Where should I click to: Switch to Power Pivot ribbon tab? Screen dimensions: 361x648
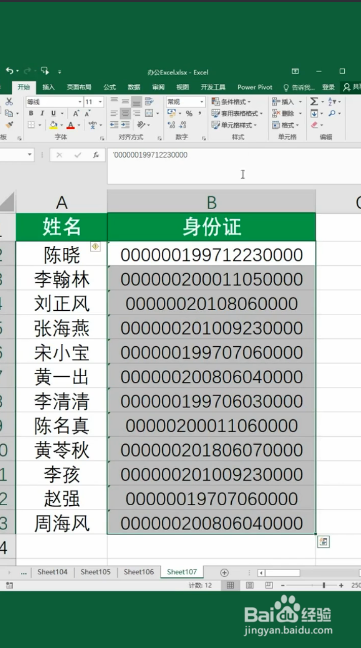coord(255,87)
